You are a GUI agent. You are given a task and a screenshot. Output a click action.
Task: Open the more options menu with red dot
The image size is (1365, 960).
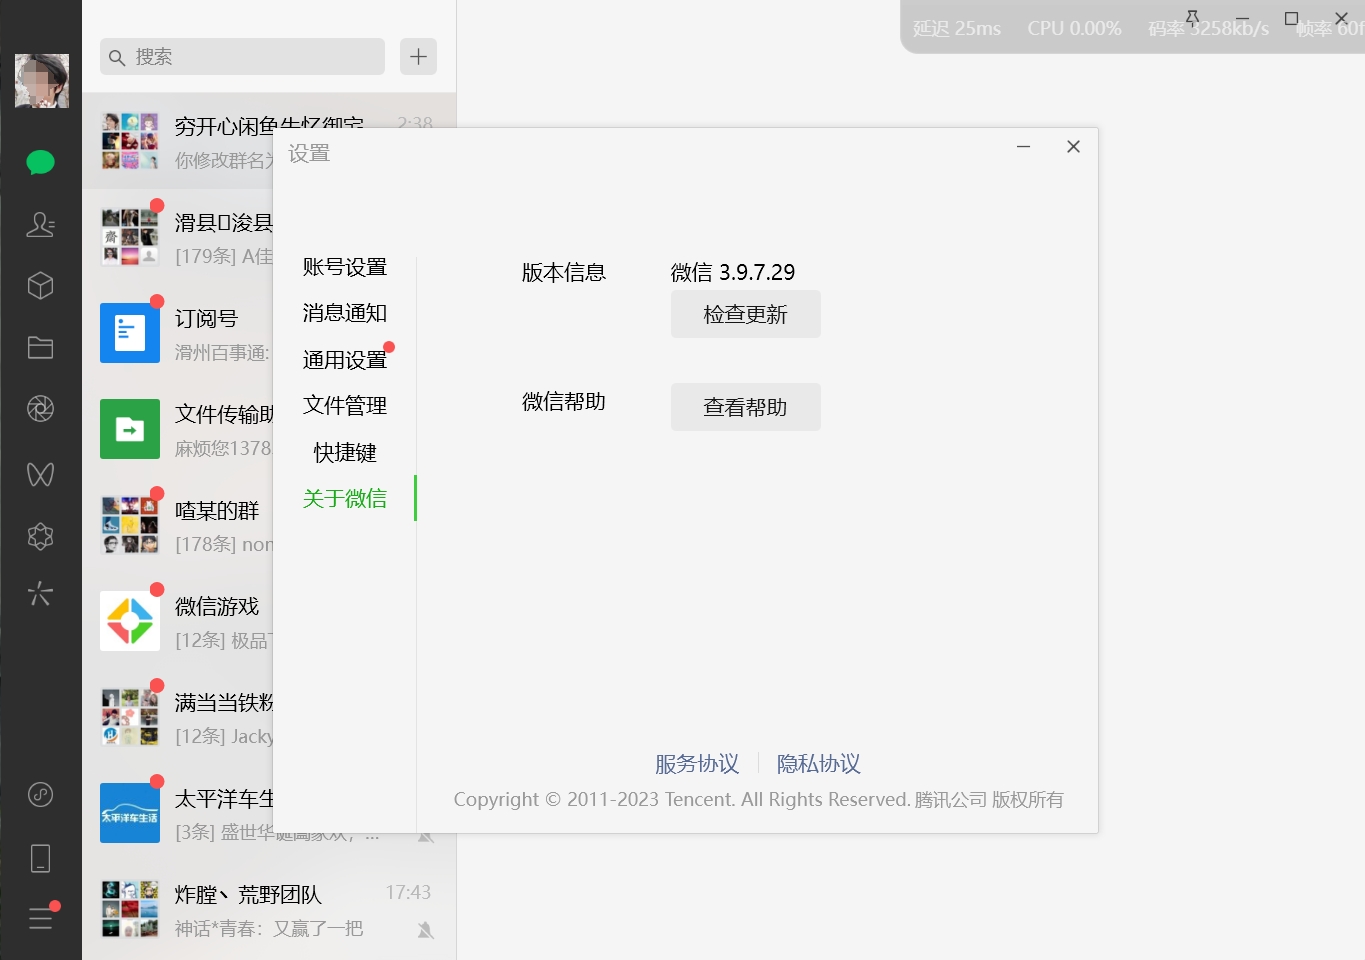click(40, 919)
